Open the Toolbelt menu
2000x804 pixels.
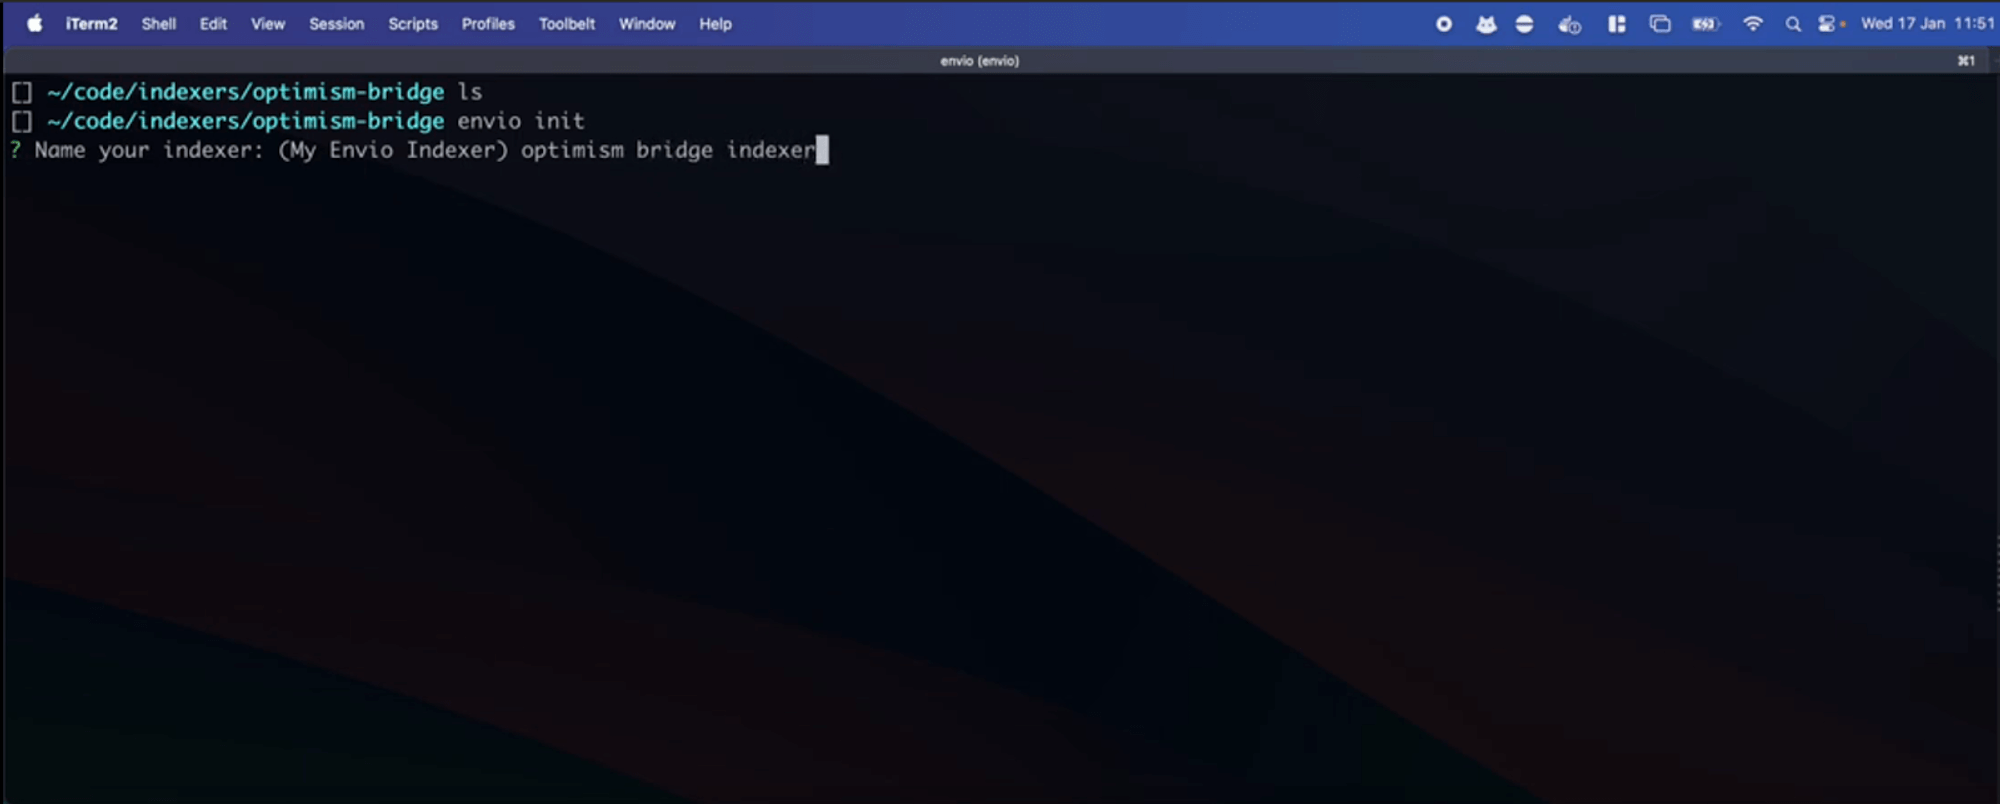[x=567, y=23]
